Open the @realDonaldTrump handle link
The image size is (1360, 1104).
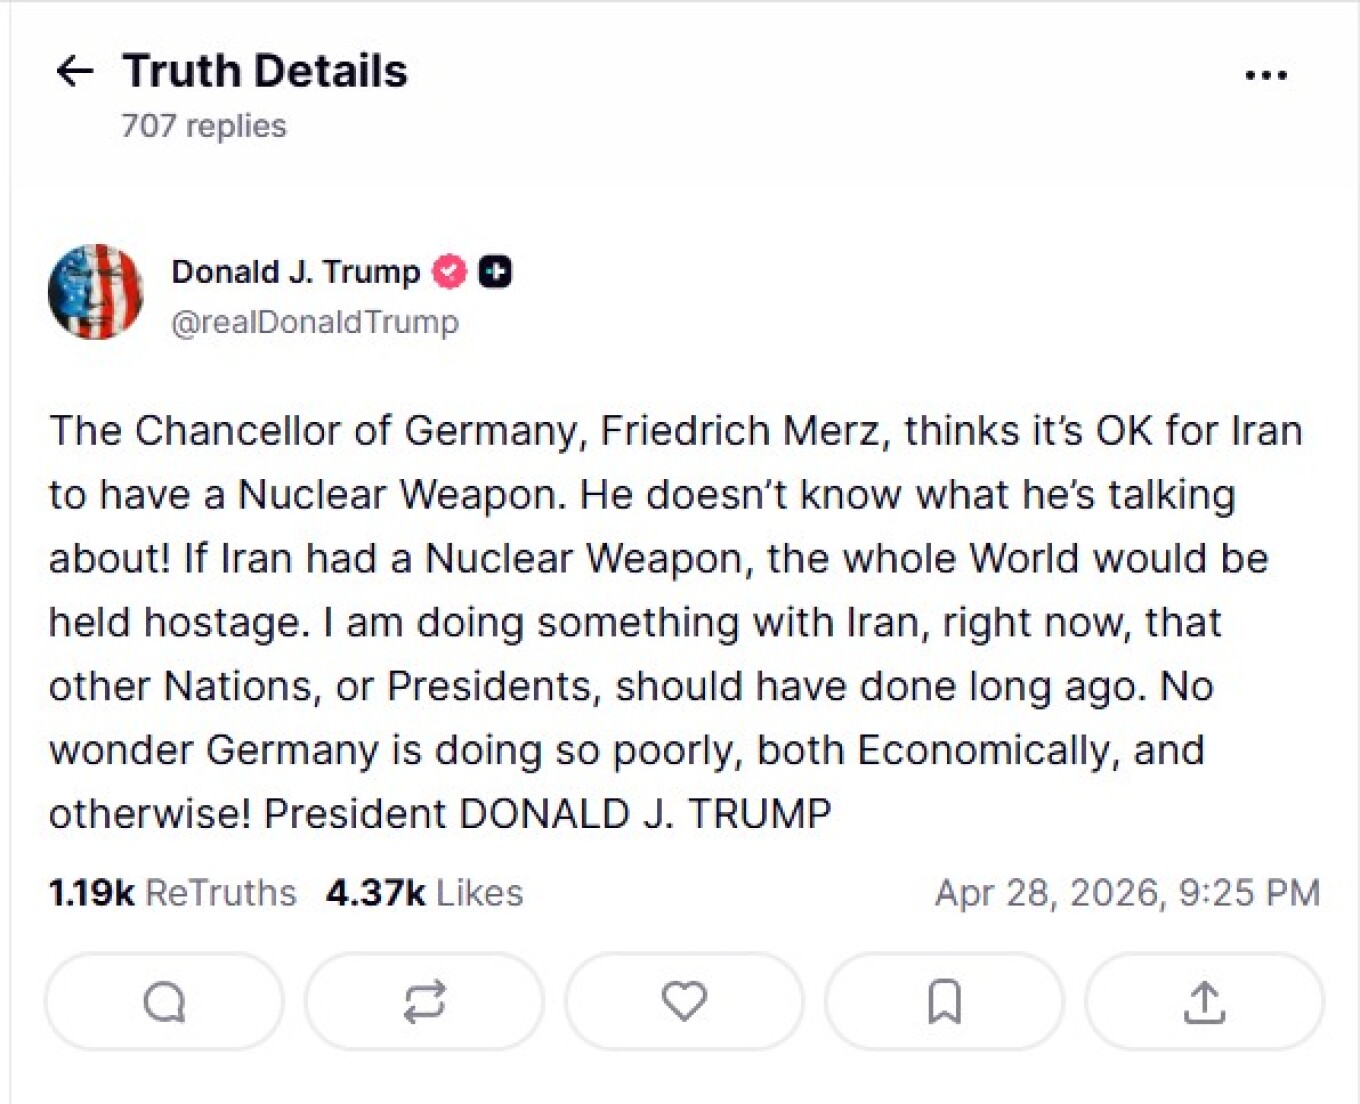click(x=315, y=323)
